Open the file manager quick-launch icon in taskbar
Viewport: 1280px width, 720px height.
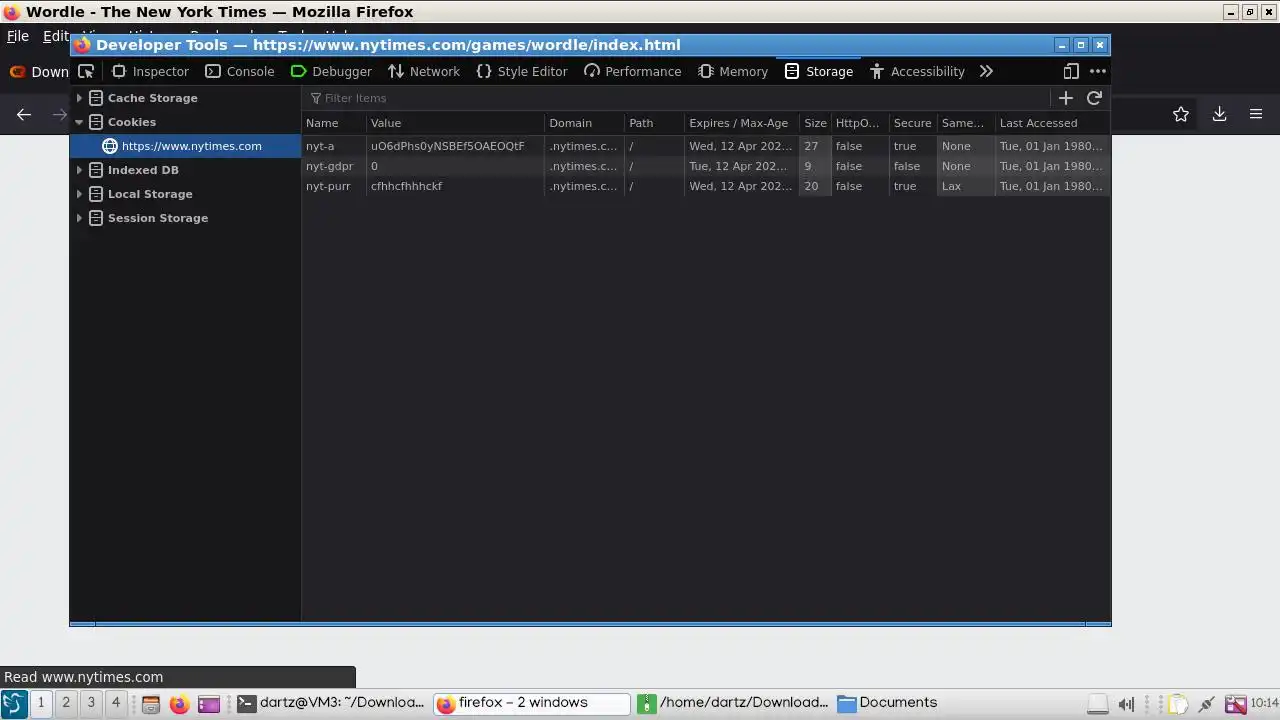(150, 704)
